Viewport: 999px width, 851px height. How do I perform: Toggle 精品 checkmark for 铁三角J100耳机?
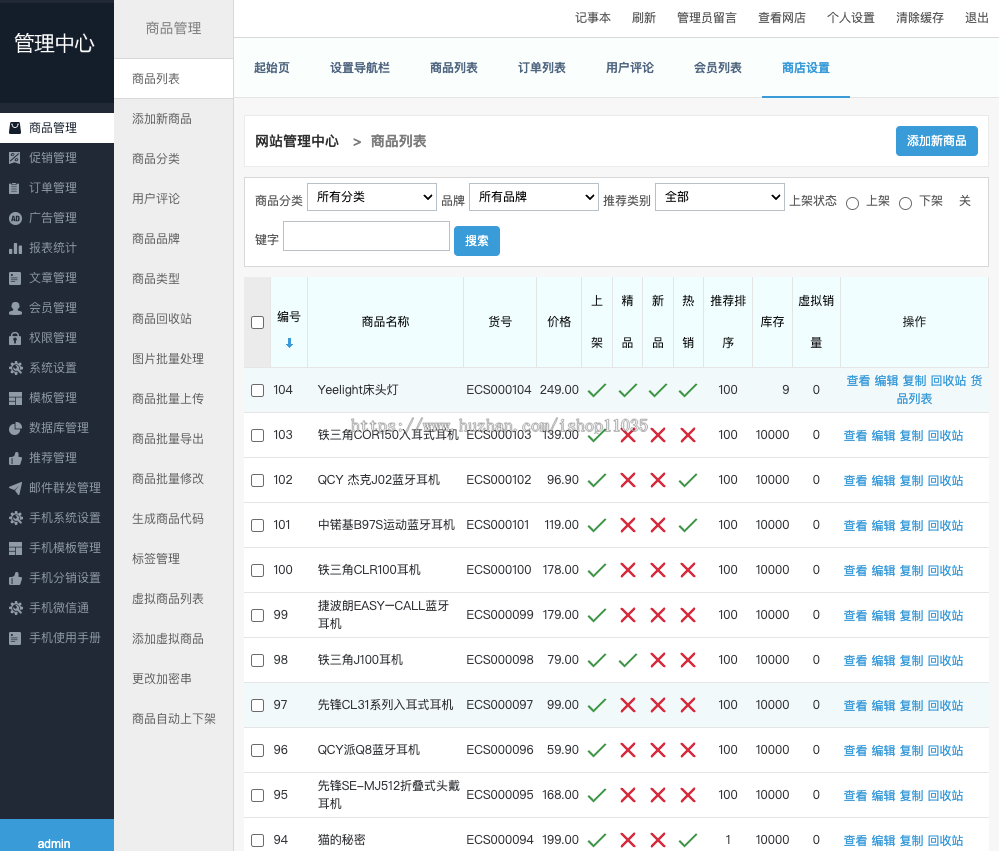(x=628, y=660)
